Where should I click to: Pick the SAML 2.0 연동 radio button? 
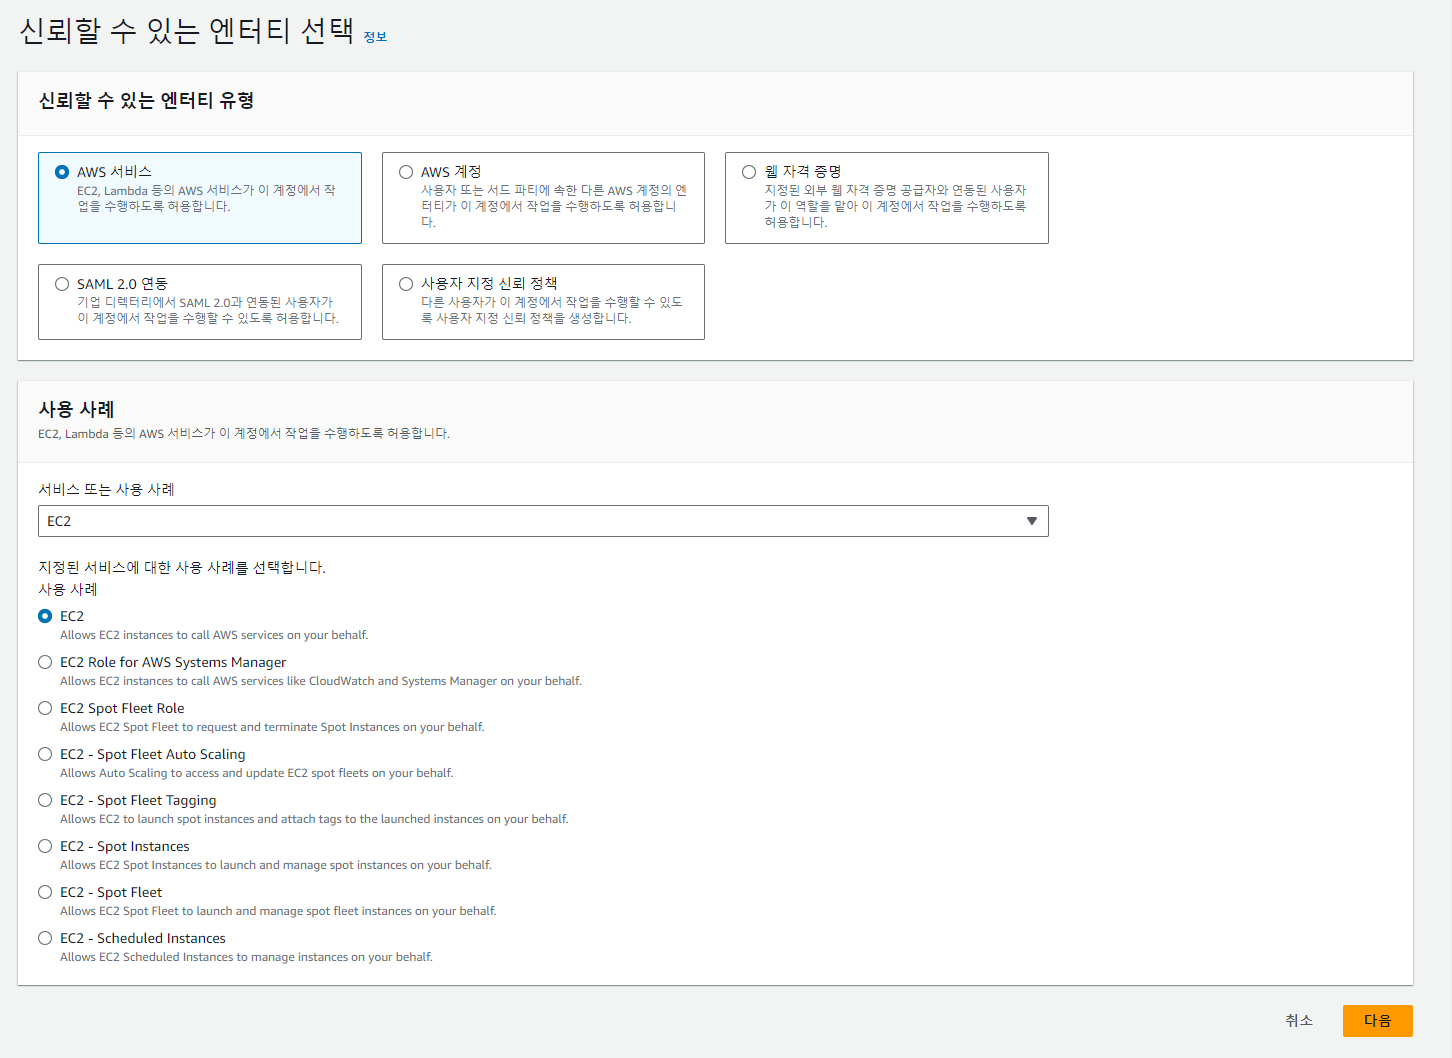tap(62, 284)
